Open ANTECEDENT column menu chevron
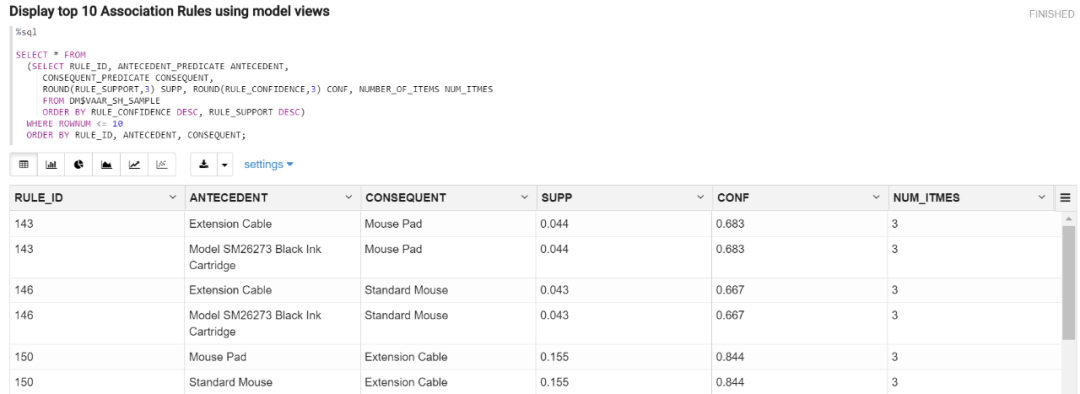Screen dimensions: 1080x394 point(349,198)
